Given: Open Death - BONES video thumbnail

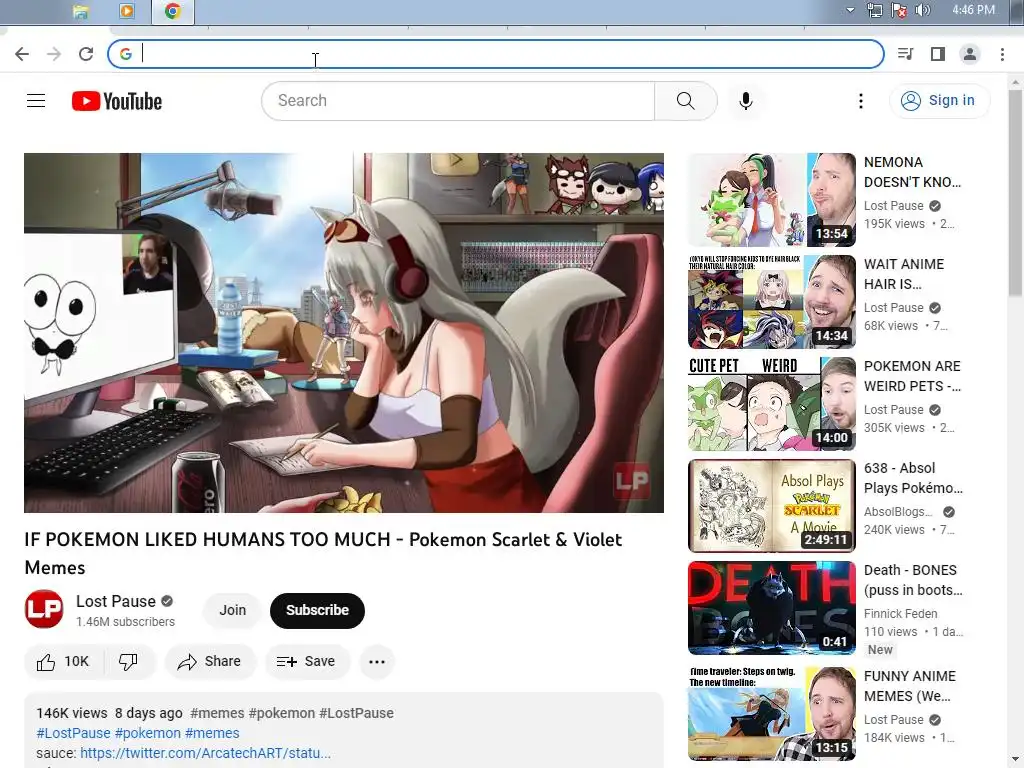Looking at the screenshot, I should [771, 607].
